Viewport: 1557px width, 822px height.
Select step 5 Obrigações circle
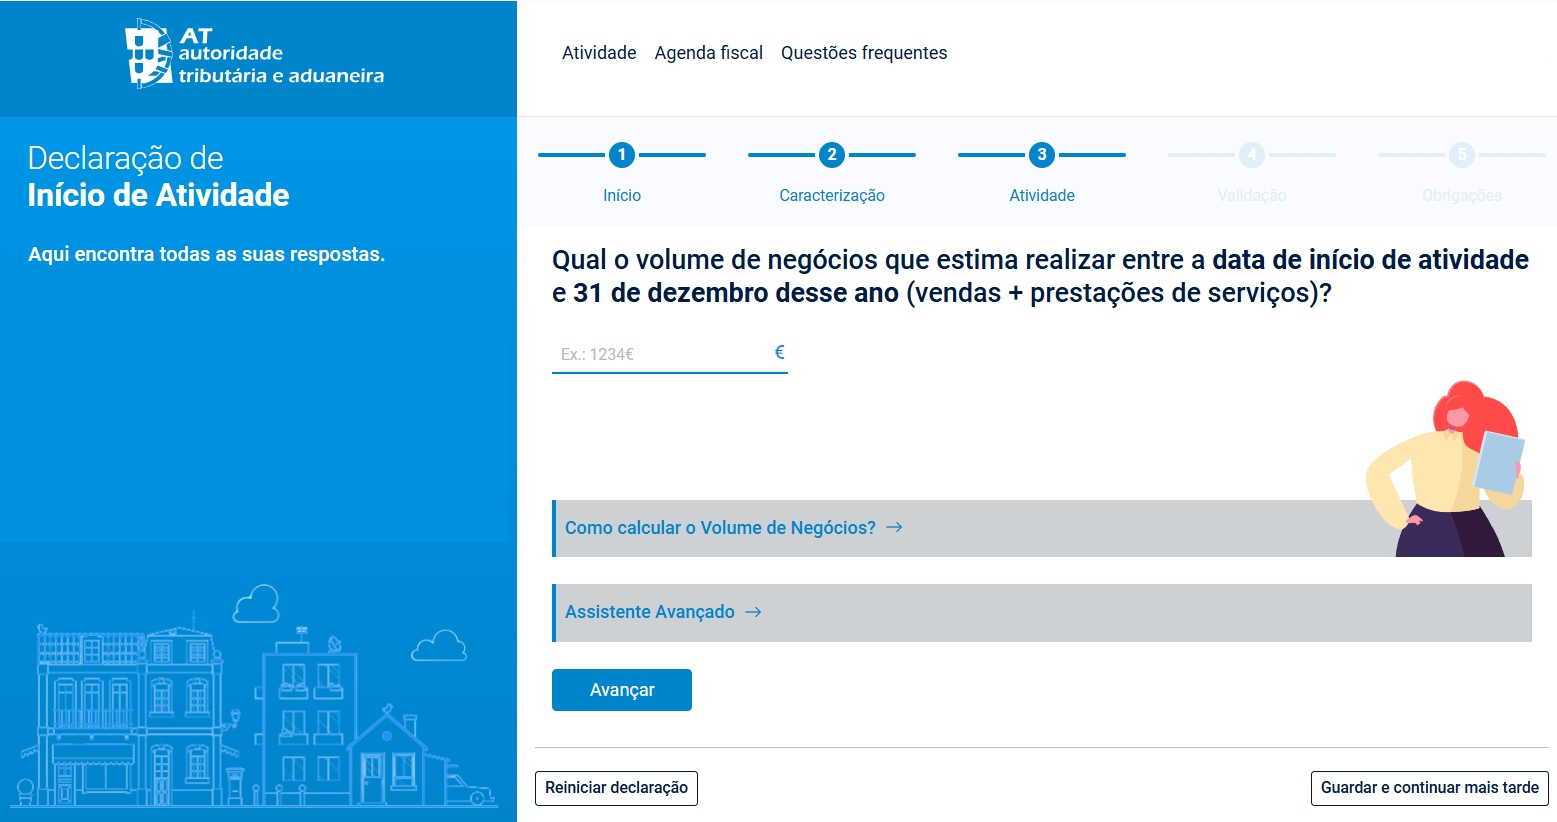(x=1461, y=155)
